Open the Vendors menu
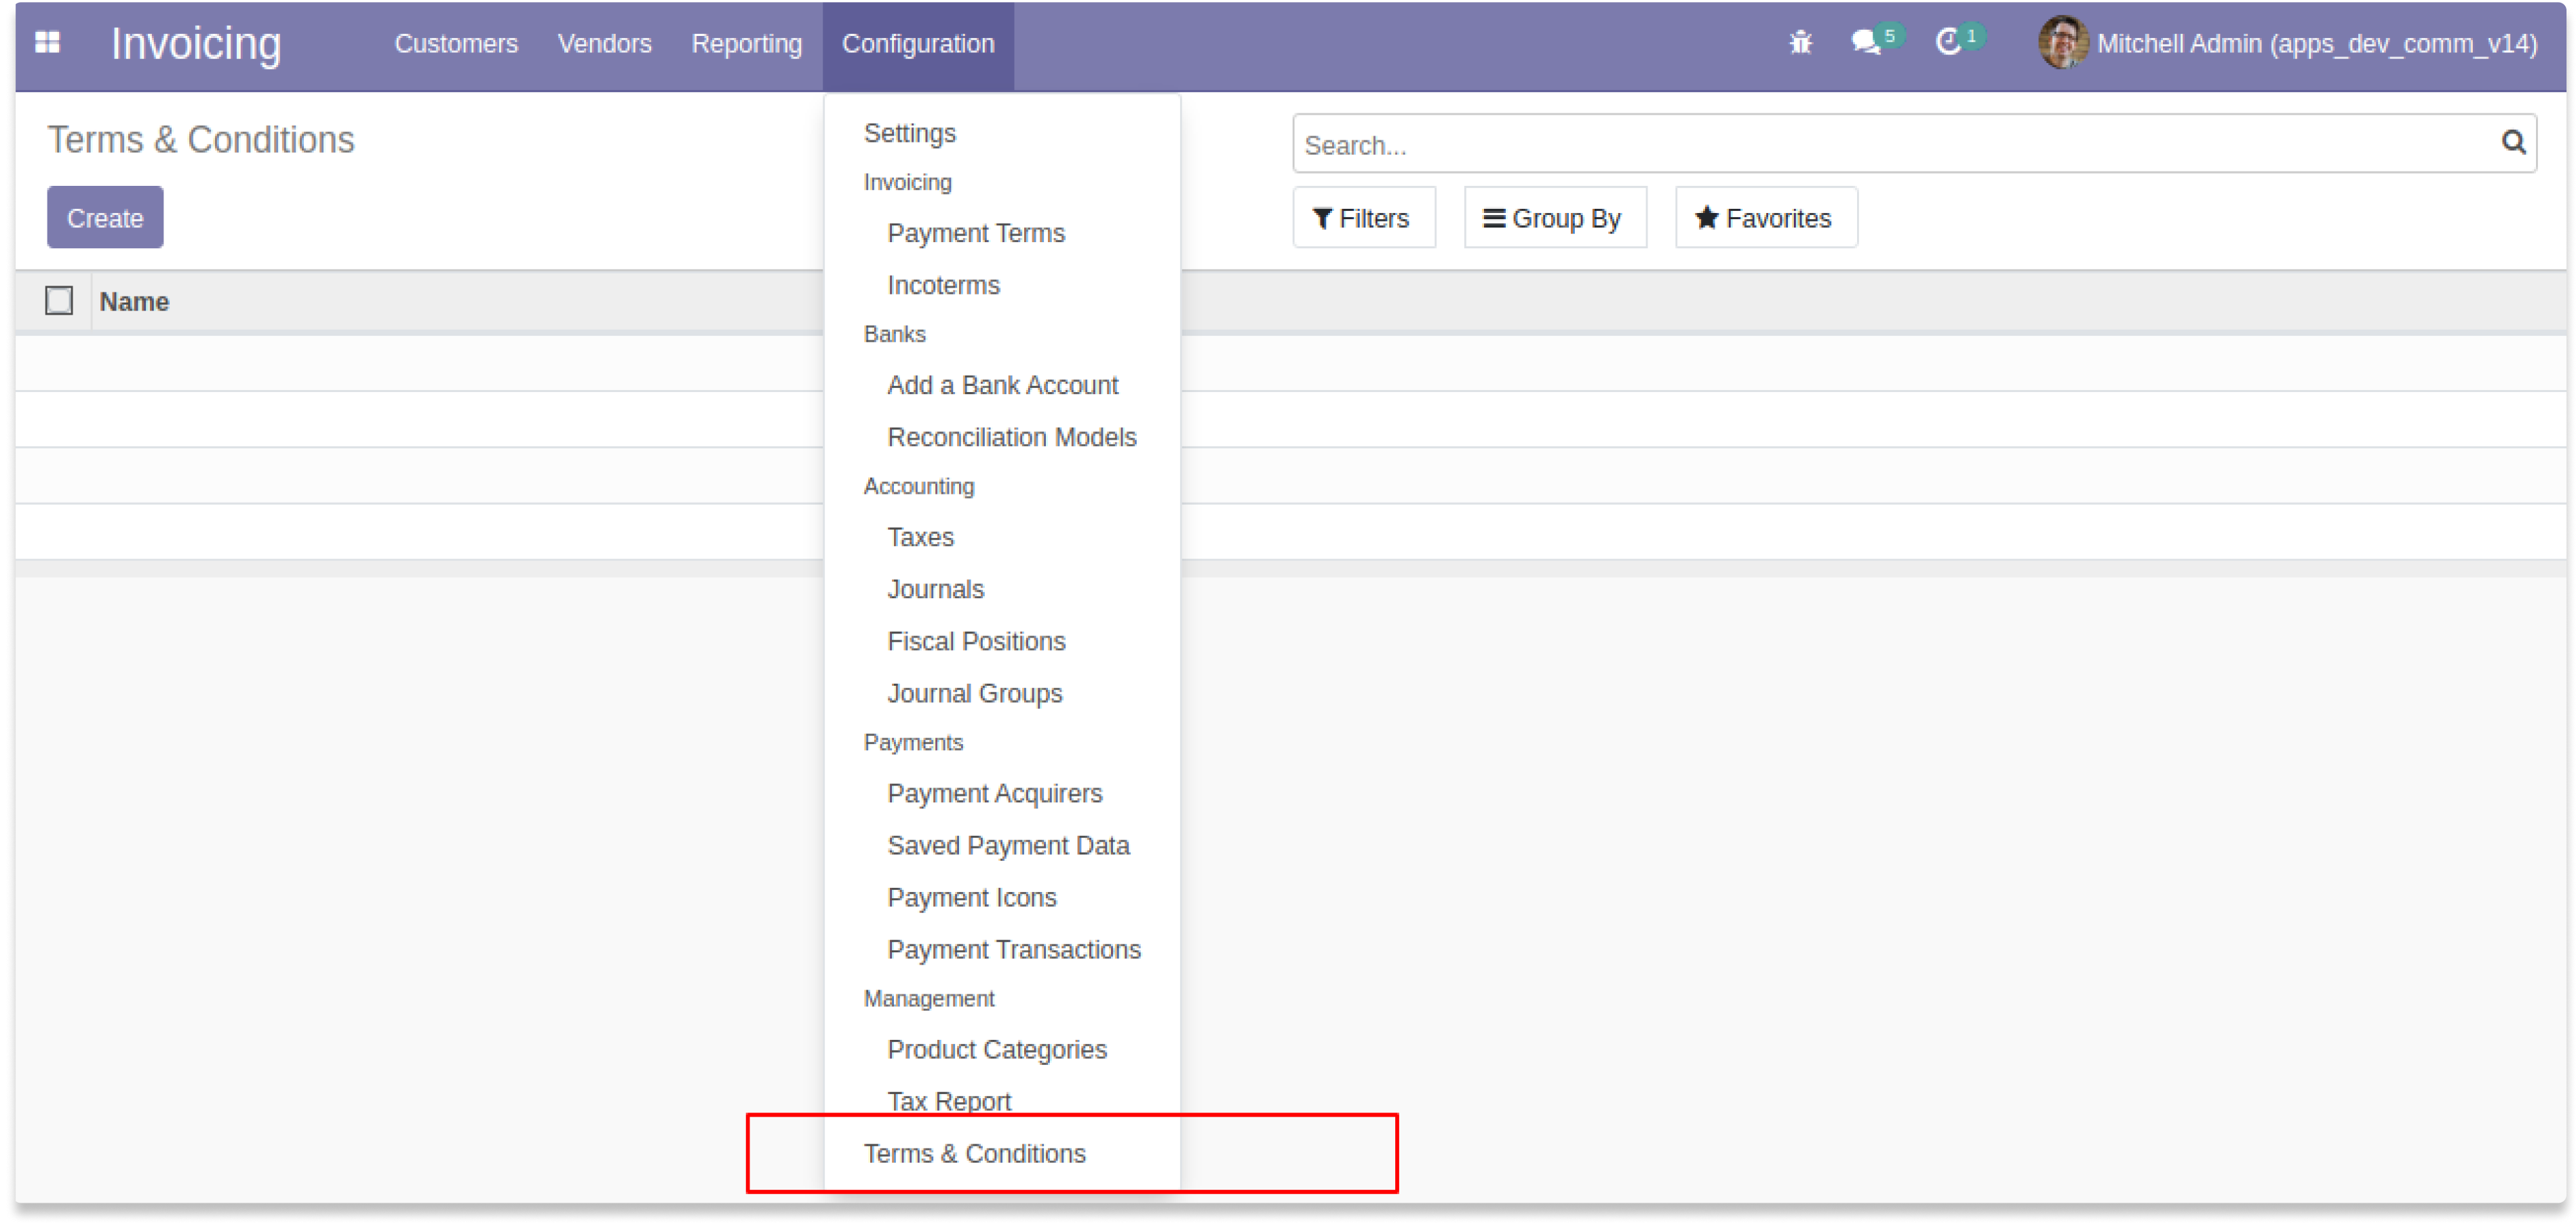The height and width of the screenshot is (1223, 2576). pyautogui.click(x=604, y=43)
